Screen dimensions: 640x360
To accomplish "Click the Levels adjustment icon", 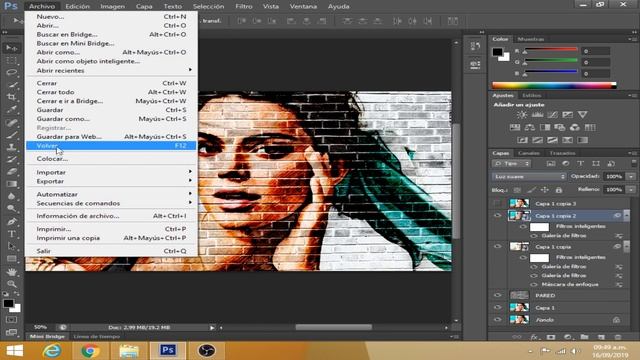I will (537, 115).
